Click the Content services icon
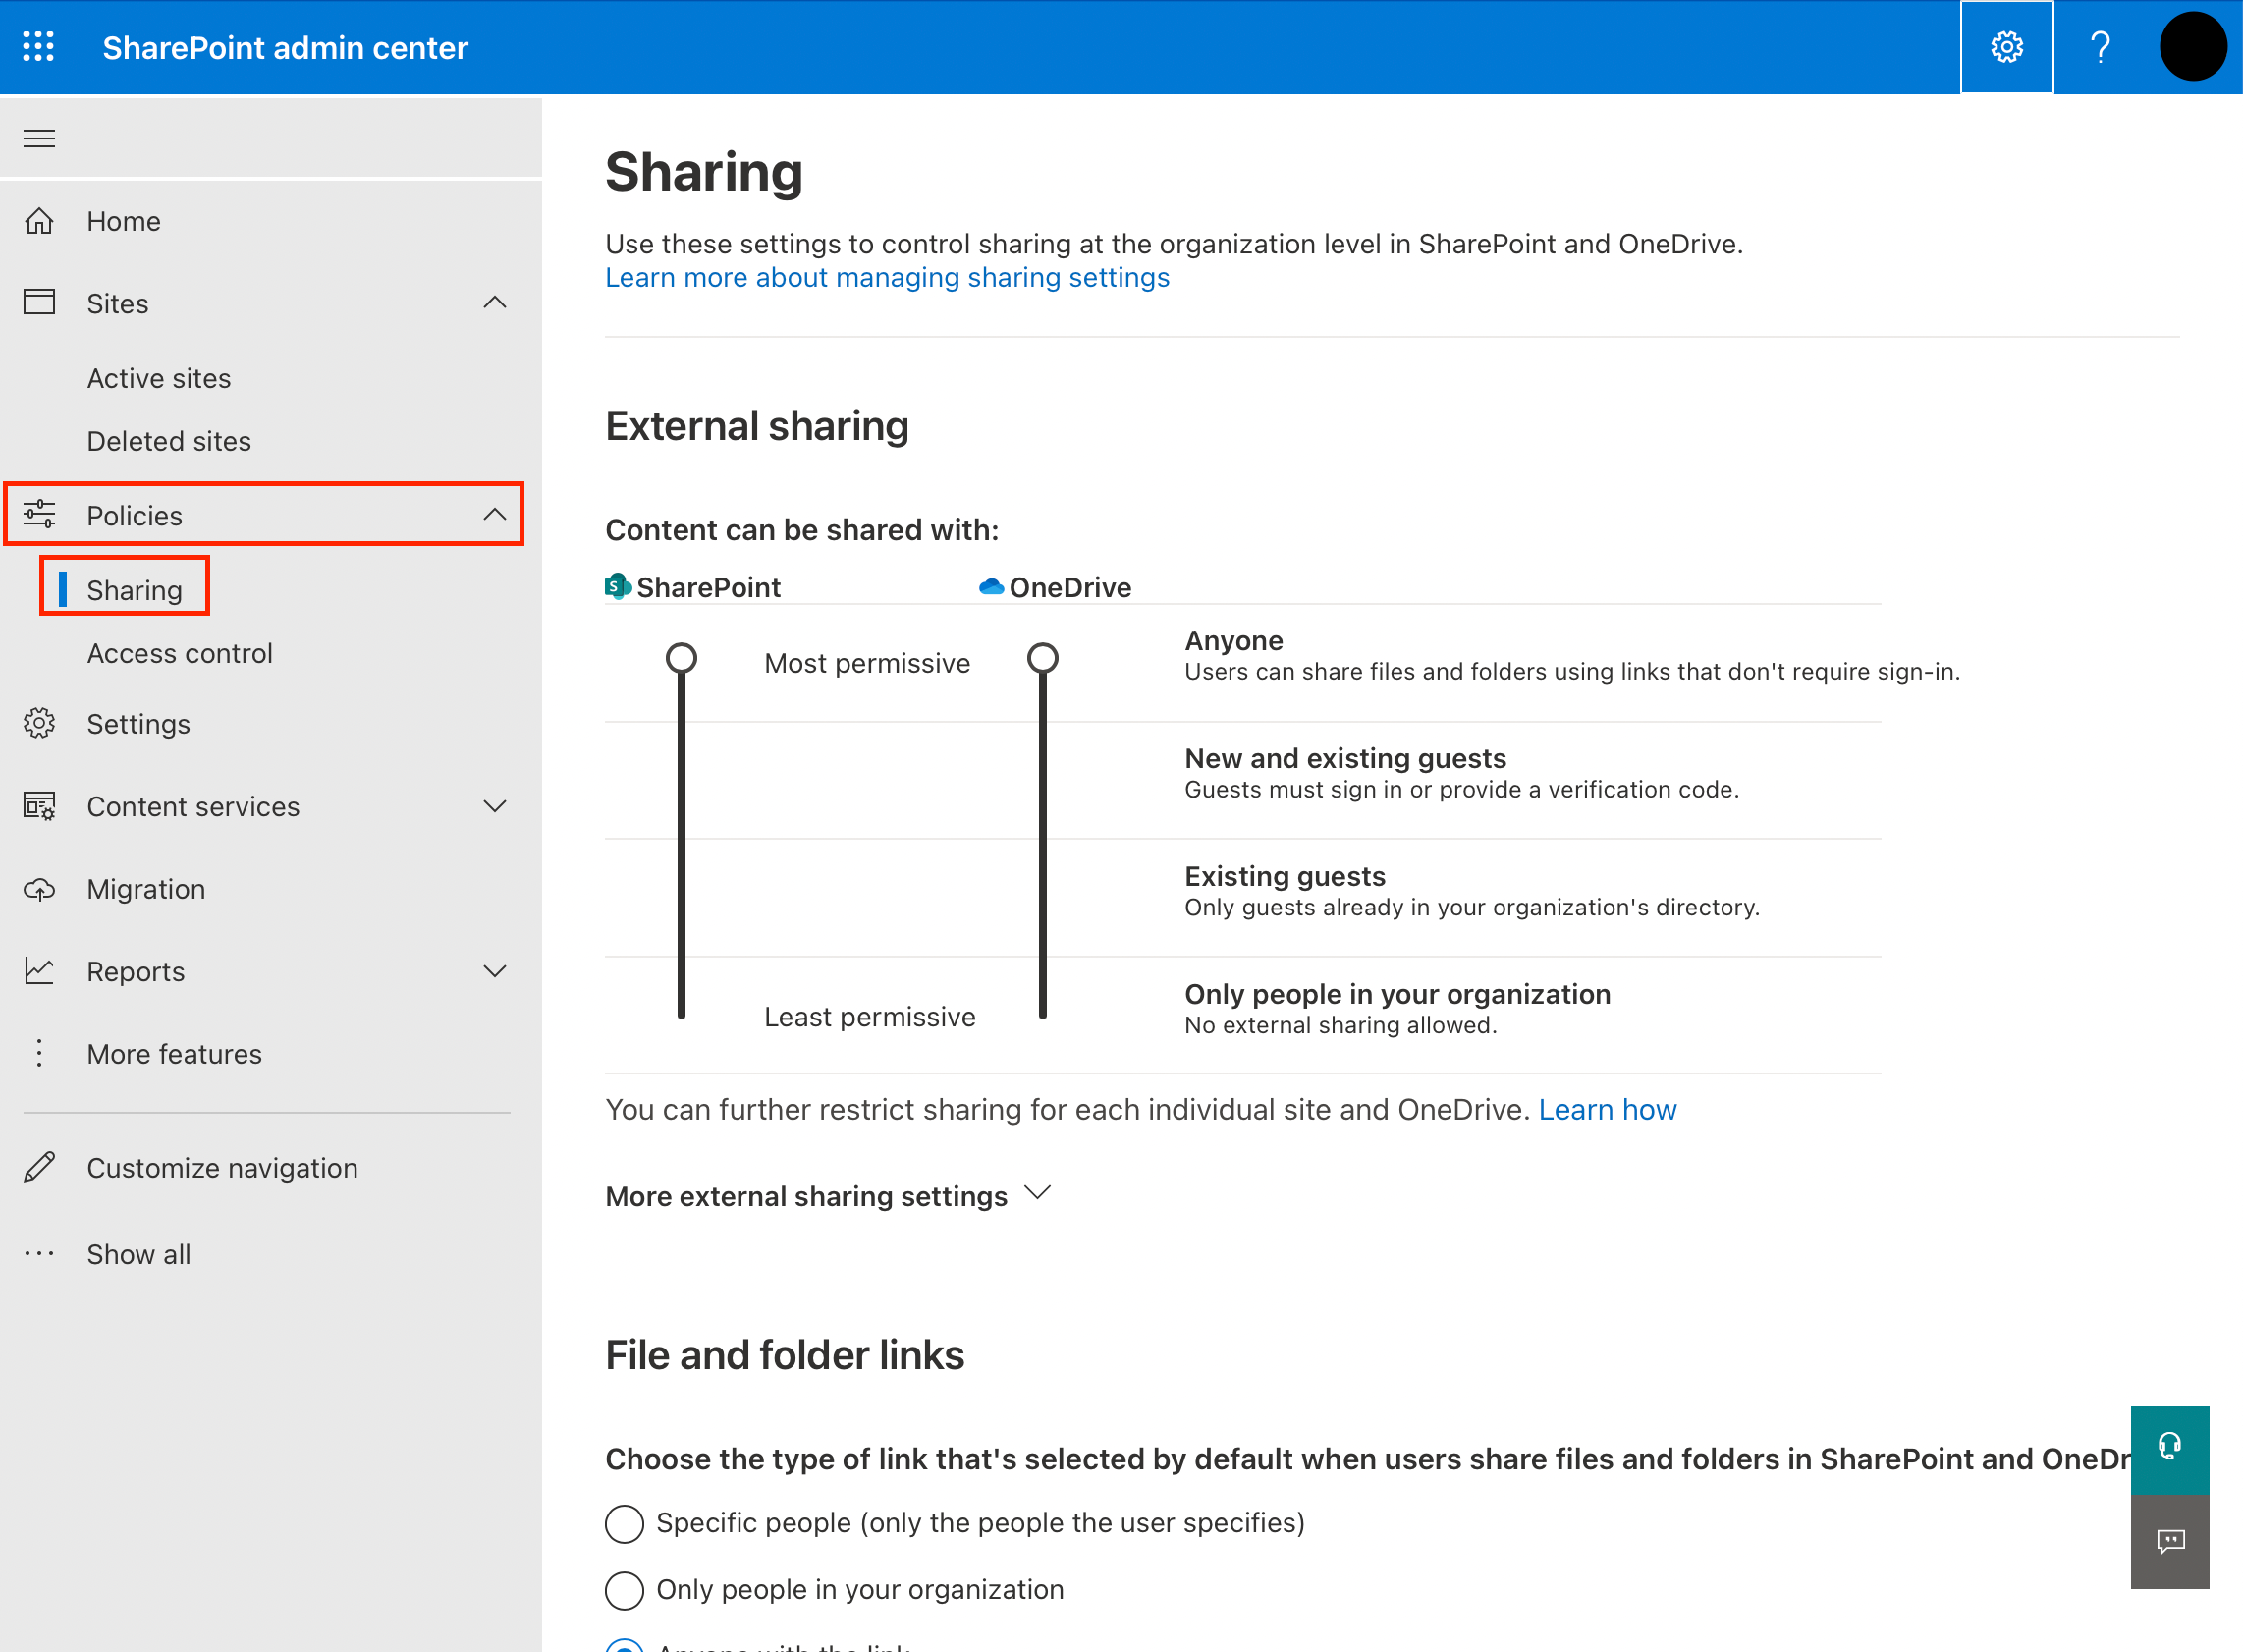 coord(39,806)
